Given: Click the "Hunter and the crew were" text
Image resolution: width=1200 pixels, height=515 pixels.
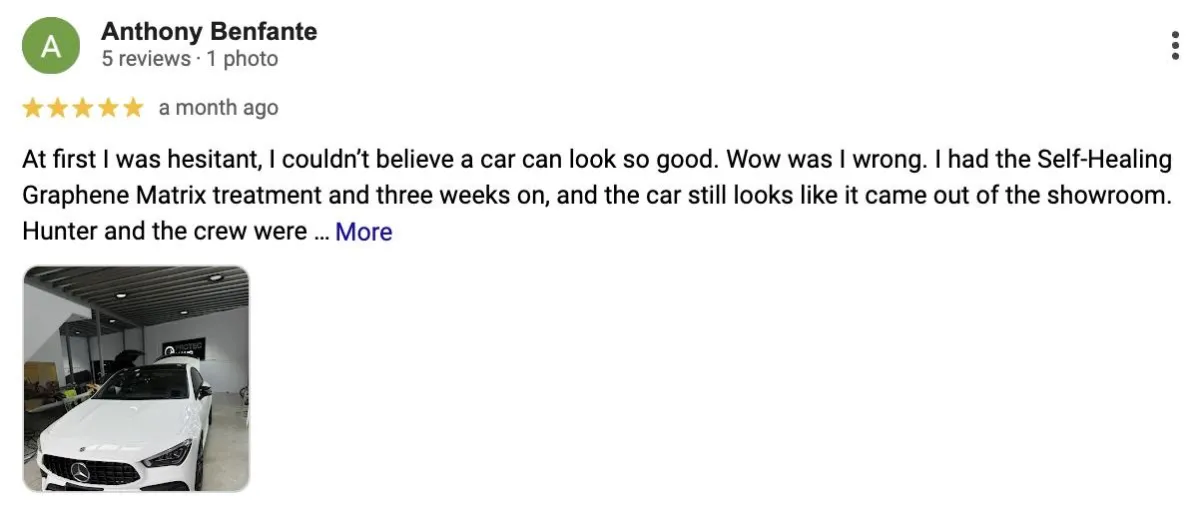Looking at the screenshot, I should (164, 232).
